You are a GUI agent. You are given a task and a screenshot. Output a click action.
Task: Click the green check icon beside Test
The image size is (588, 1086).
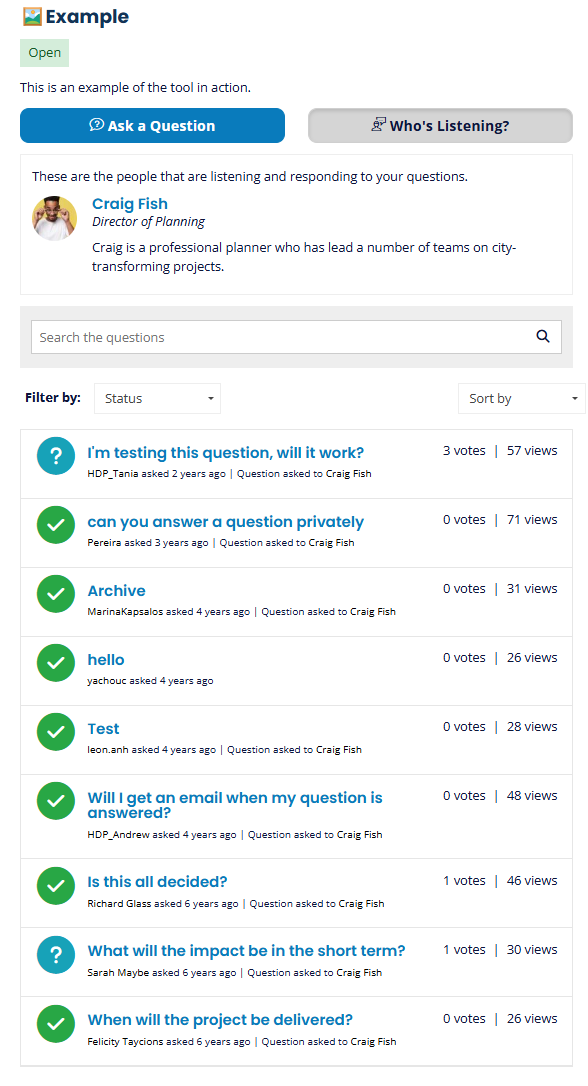click(56, 732)
